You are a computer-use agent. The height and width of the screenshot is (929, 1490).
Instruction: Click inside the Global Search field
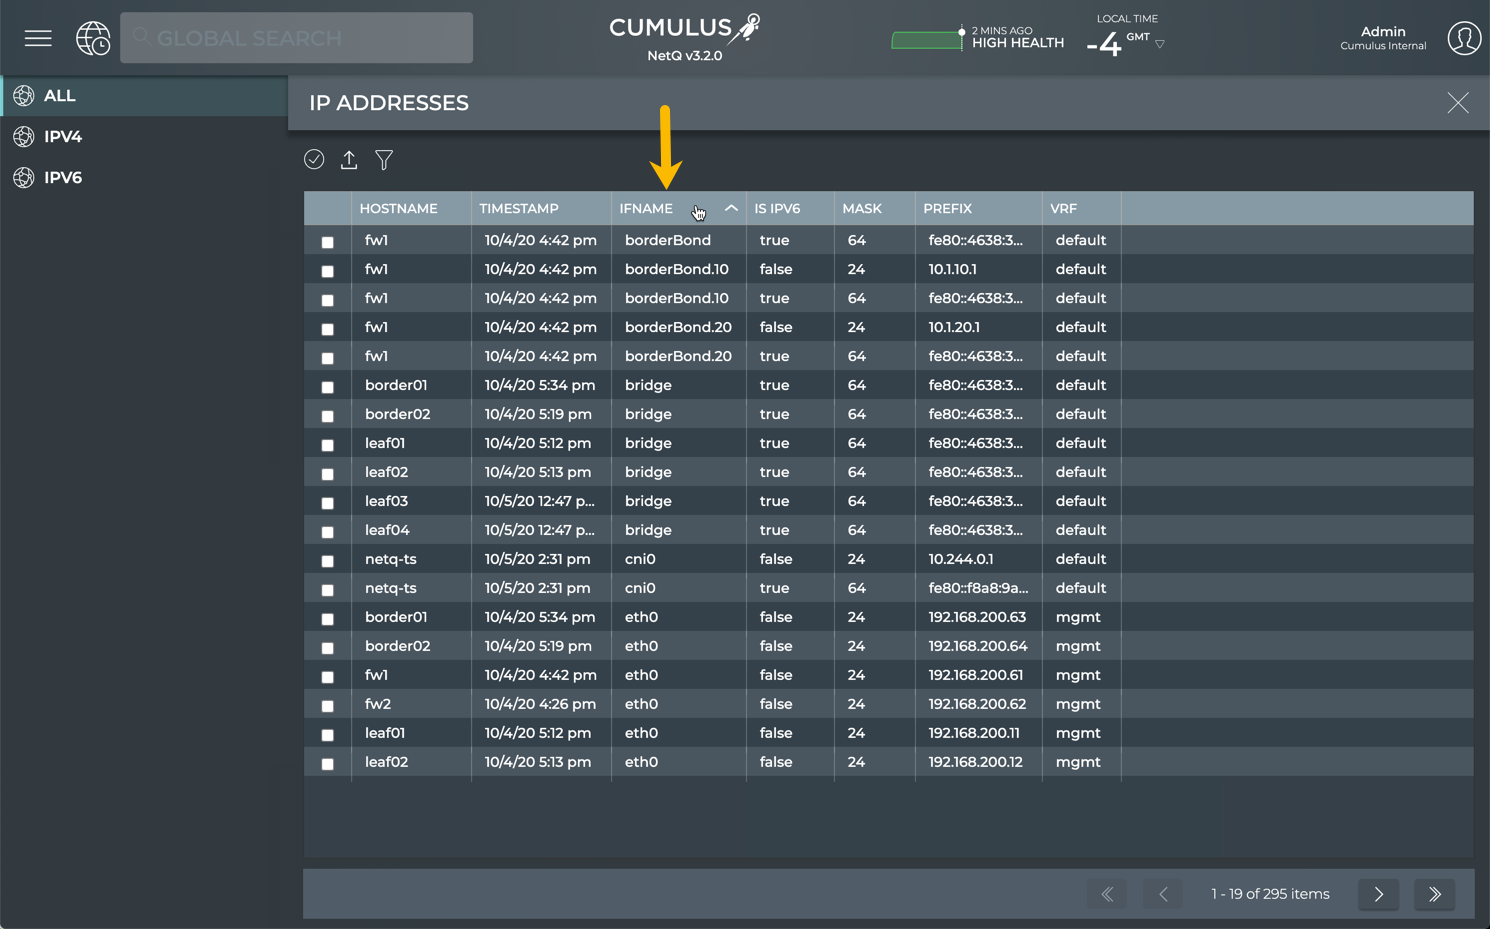tap(296, 37)
